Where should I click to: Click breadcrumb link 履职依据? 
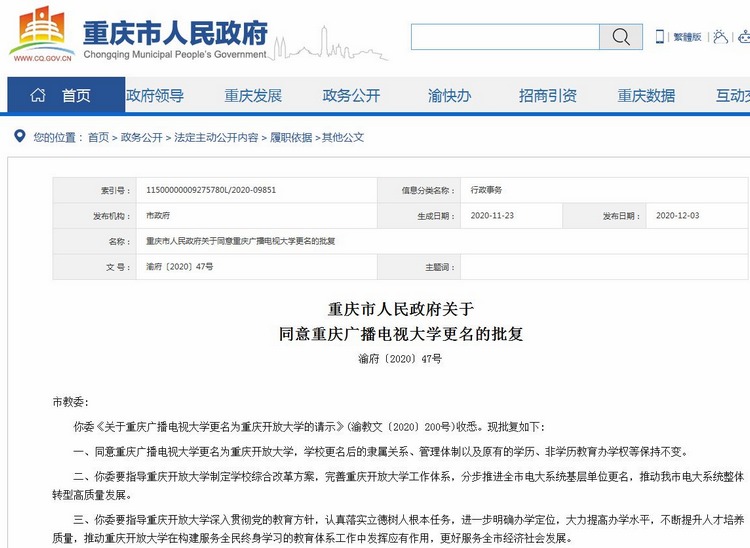click(291, 138)
